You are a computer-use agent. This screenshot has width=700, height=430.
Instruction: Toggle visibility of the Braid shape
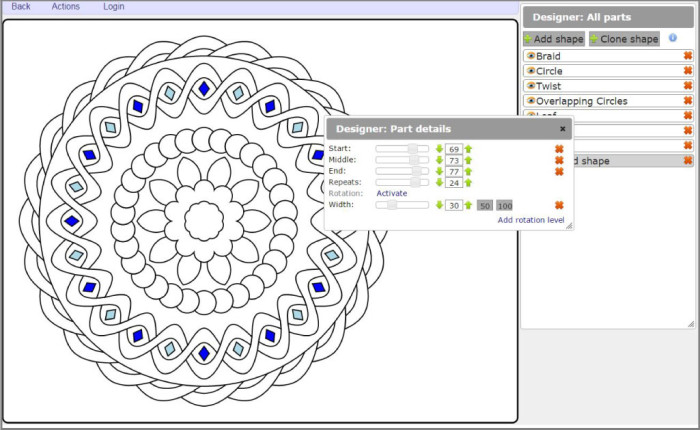pos(531,56)
